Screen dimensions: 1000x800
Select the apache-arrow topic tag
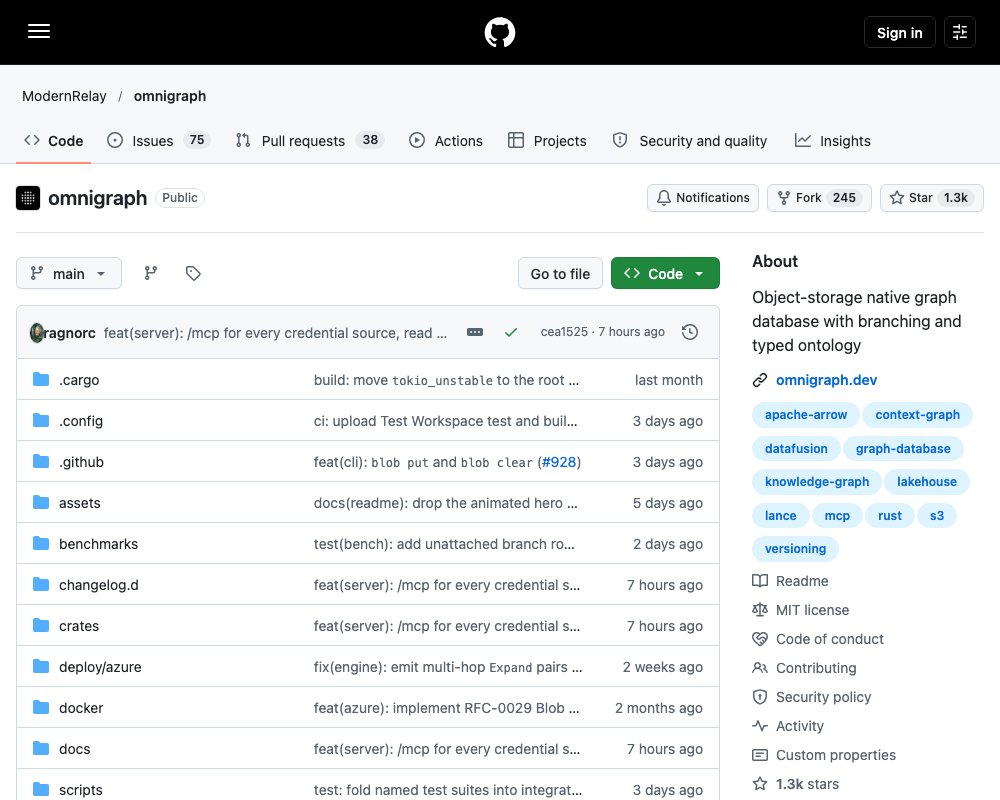(805, 415)
